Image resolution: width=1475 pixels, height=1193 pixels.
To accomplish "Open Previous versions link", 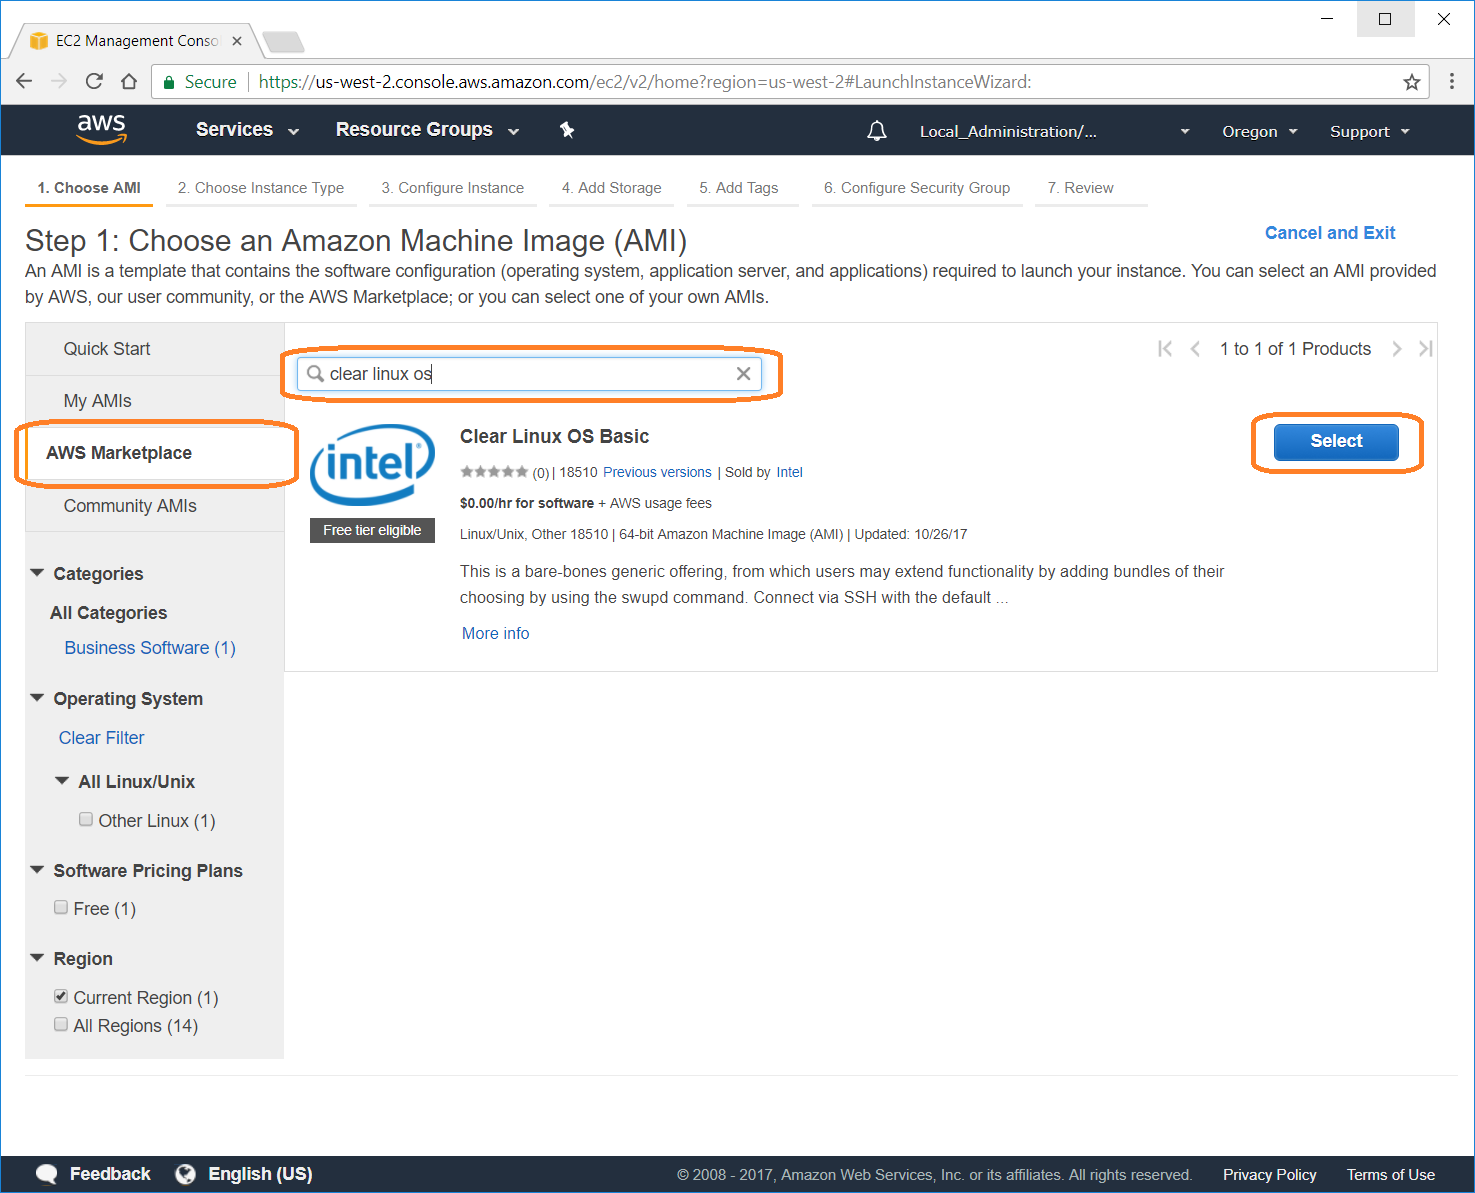I will tap(657, 472).
